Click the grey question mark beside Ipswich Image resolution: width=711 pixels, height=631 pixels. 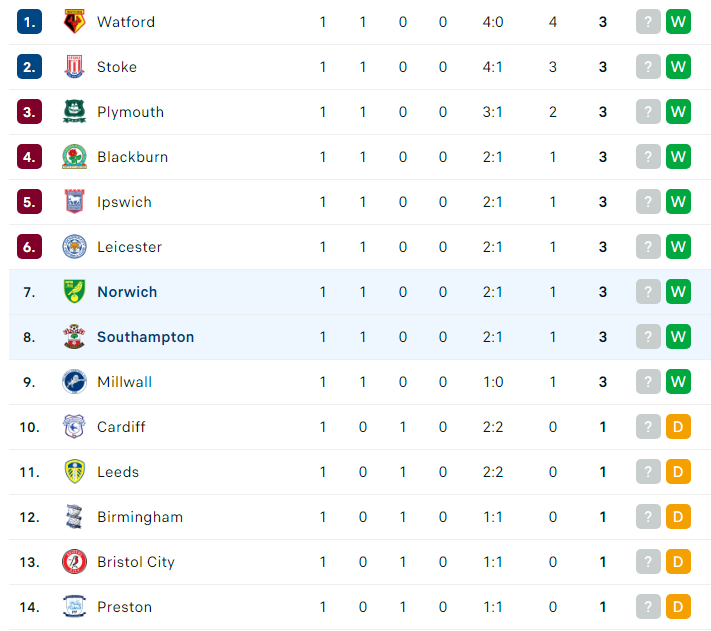(x=648, y=202)
